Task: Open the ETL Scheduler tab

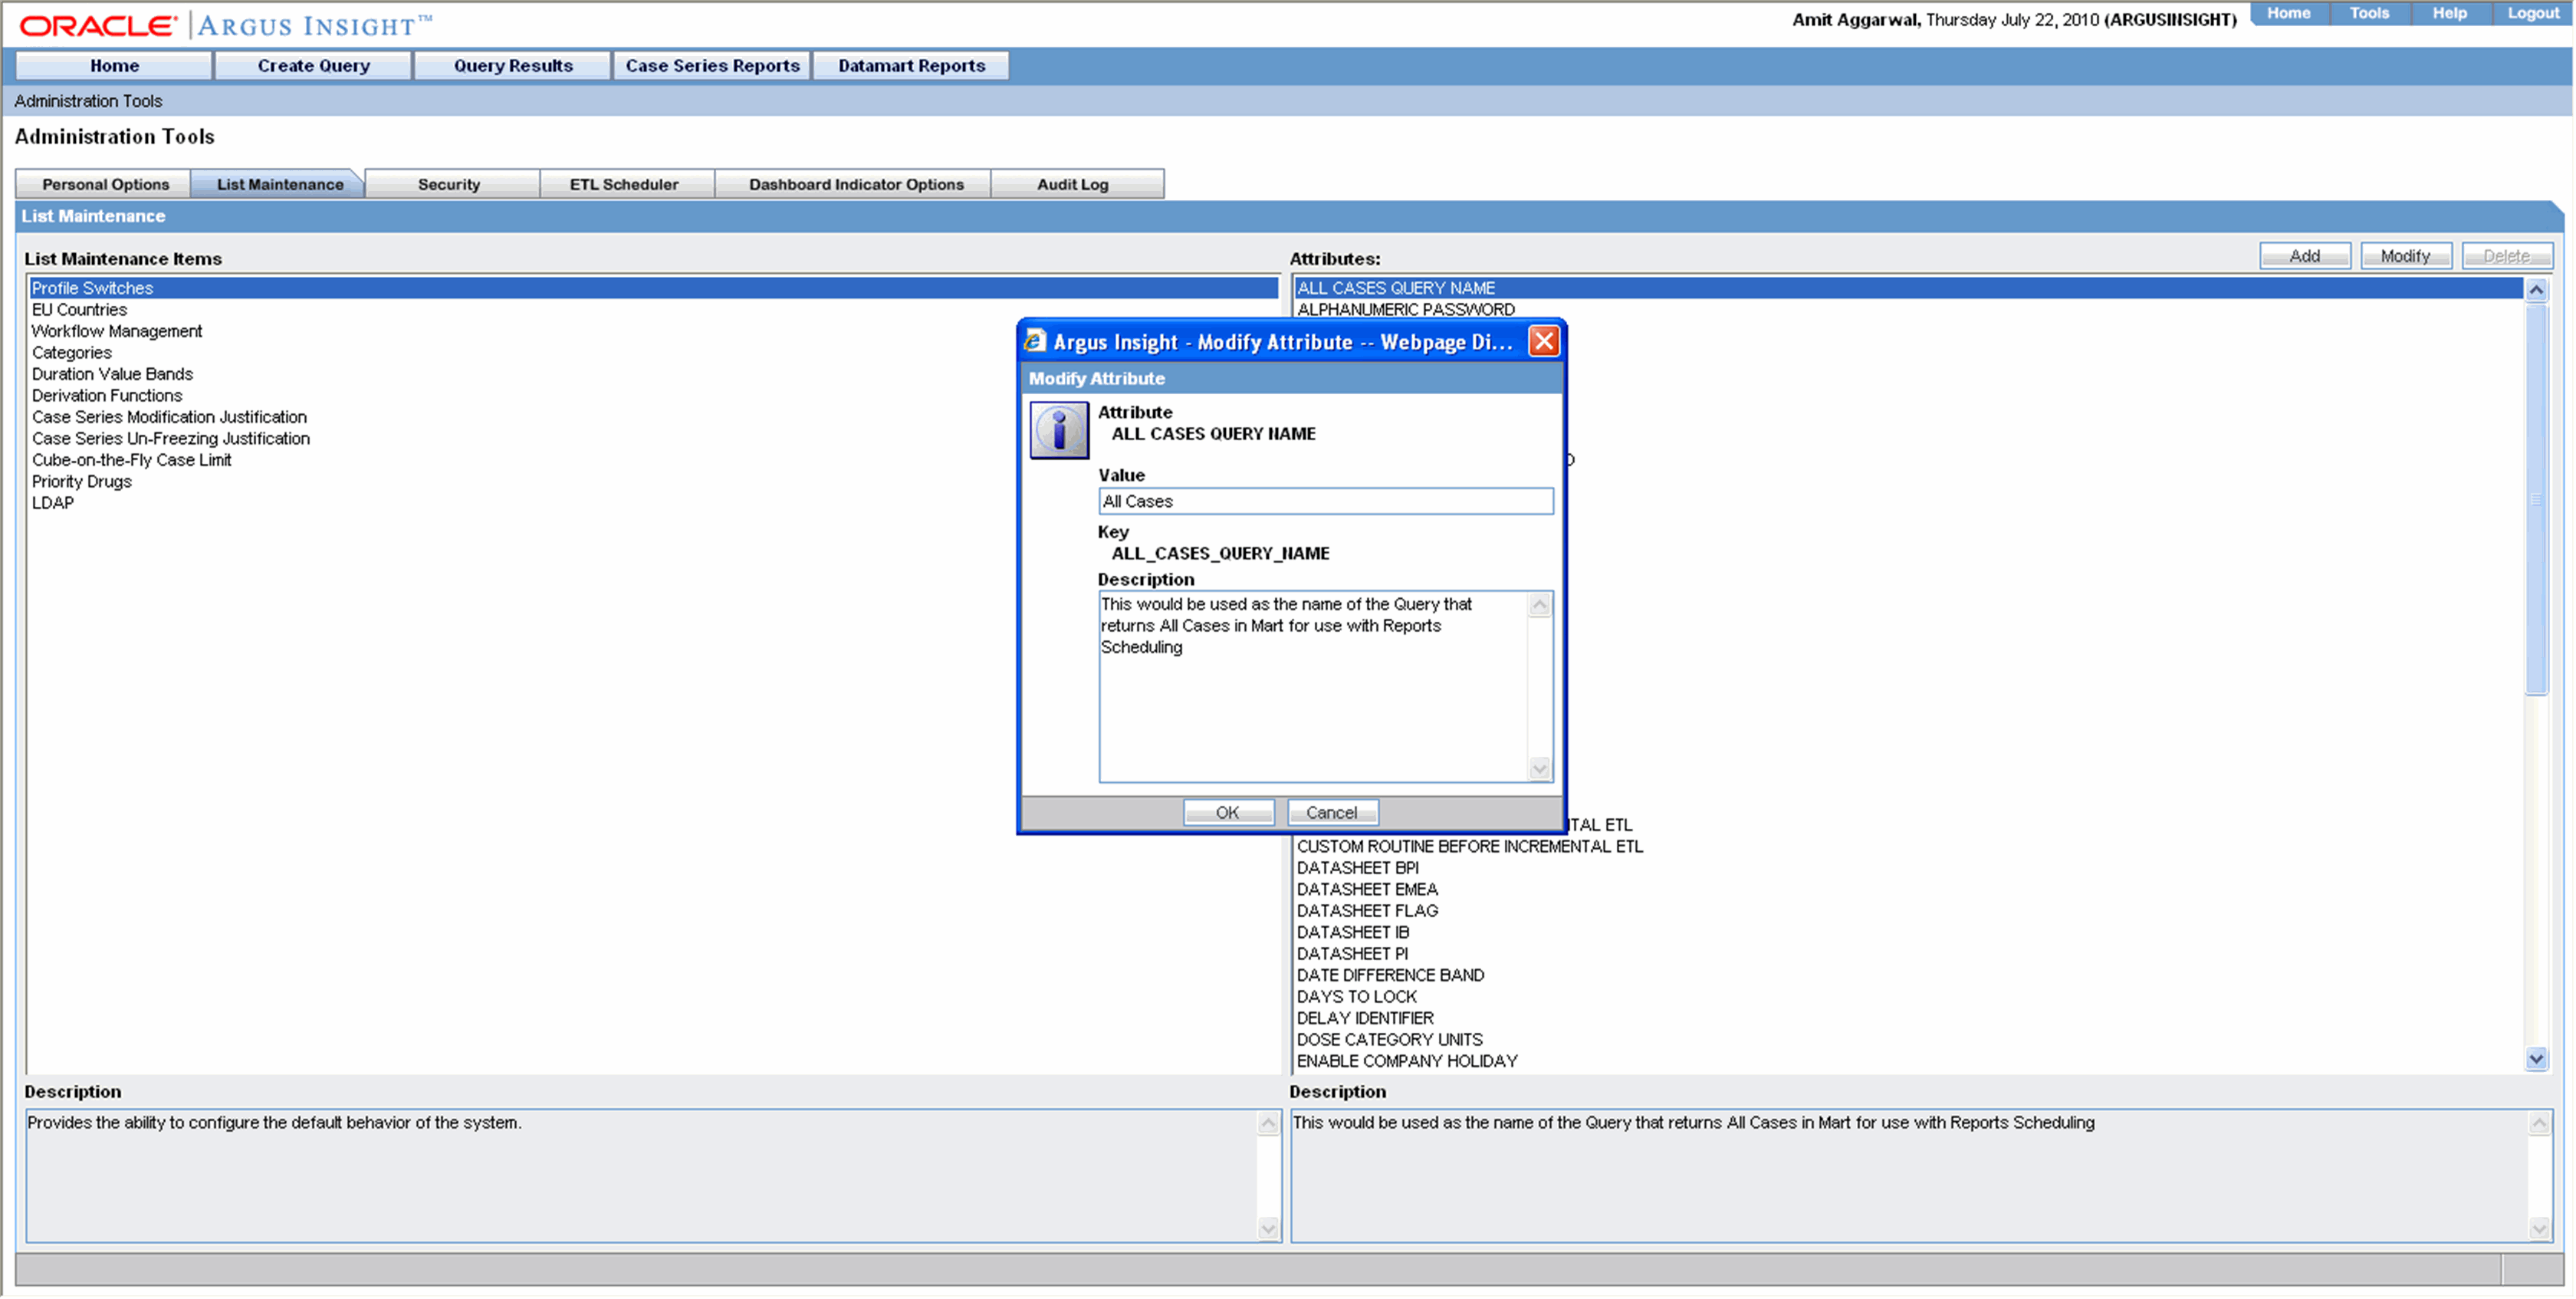Action: (624, 184)
